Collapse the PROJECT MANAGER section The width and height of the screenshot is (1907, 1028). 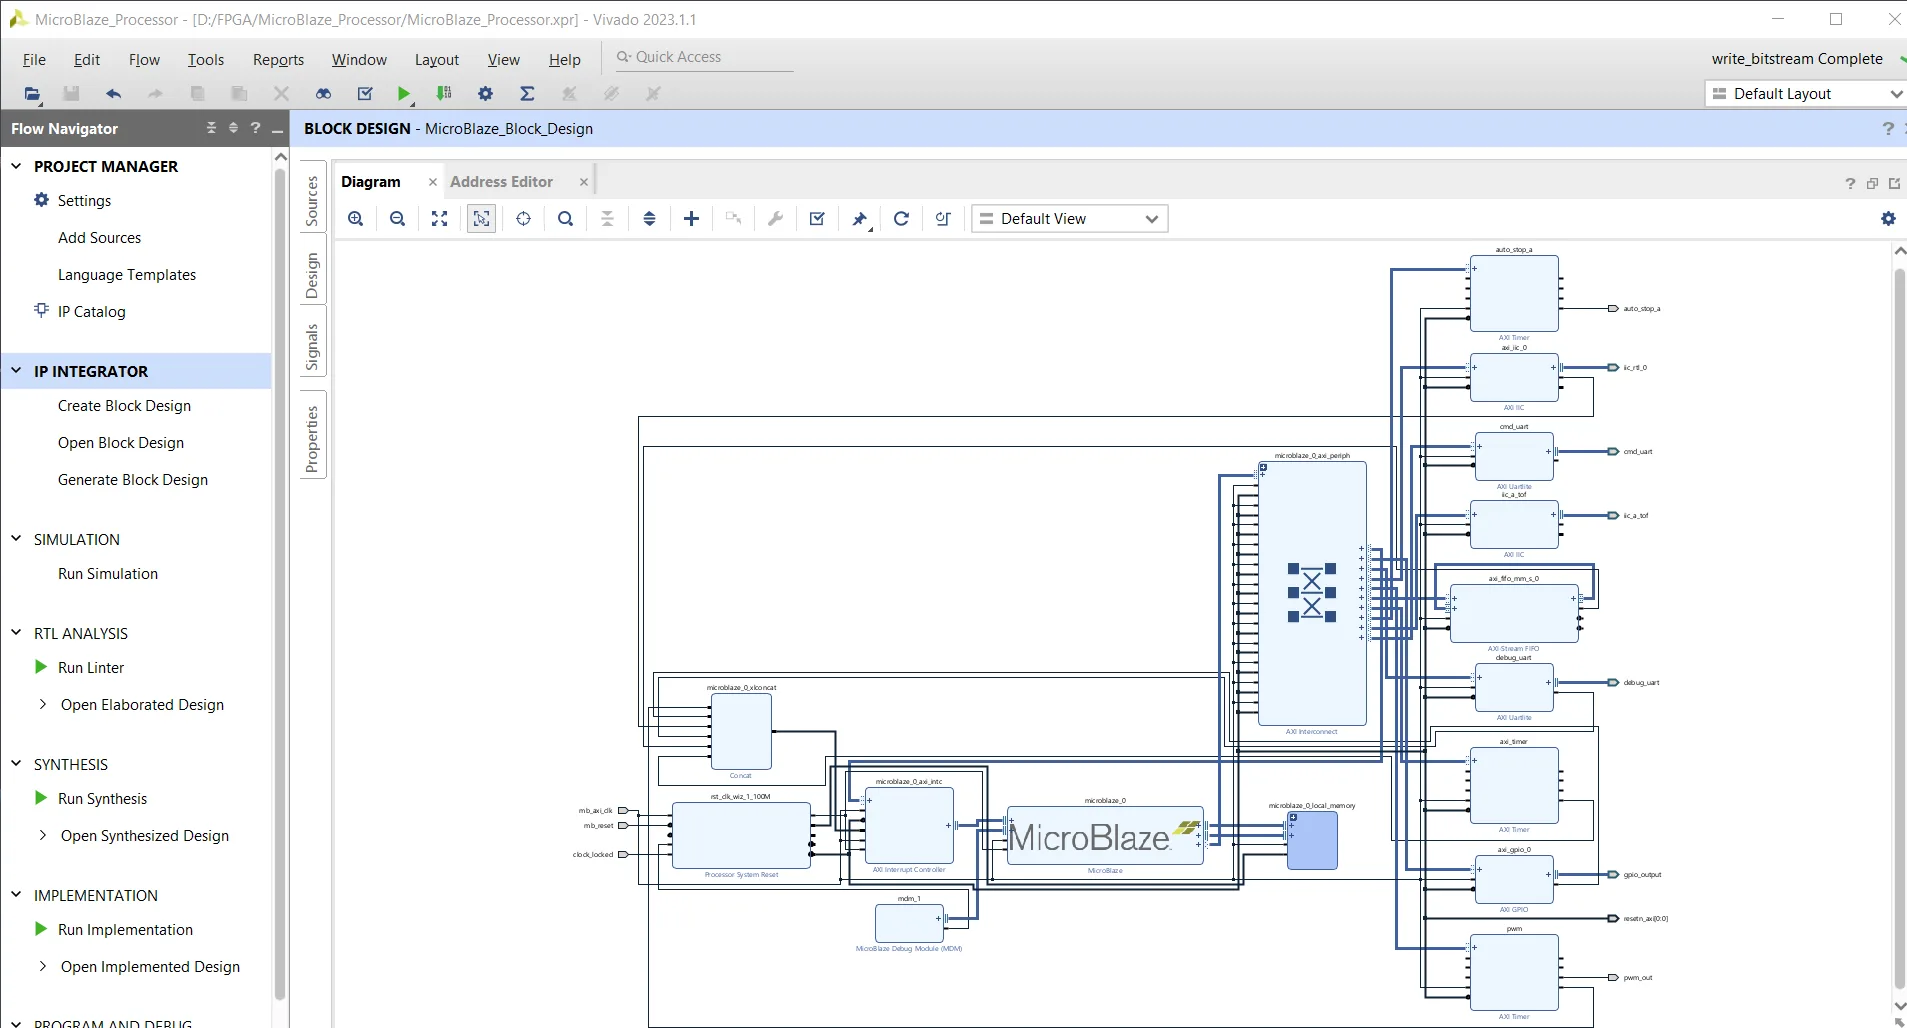pos(16,166)
